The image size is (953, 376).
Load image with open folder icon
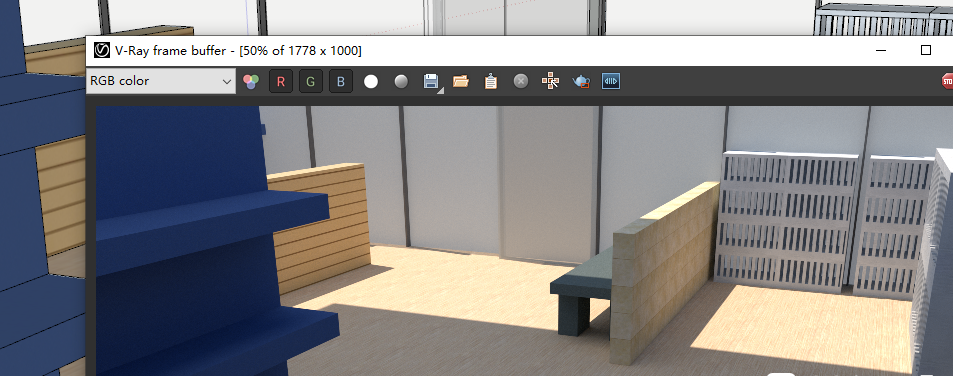point(461,81)
